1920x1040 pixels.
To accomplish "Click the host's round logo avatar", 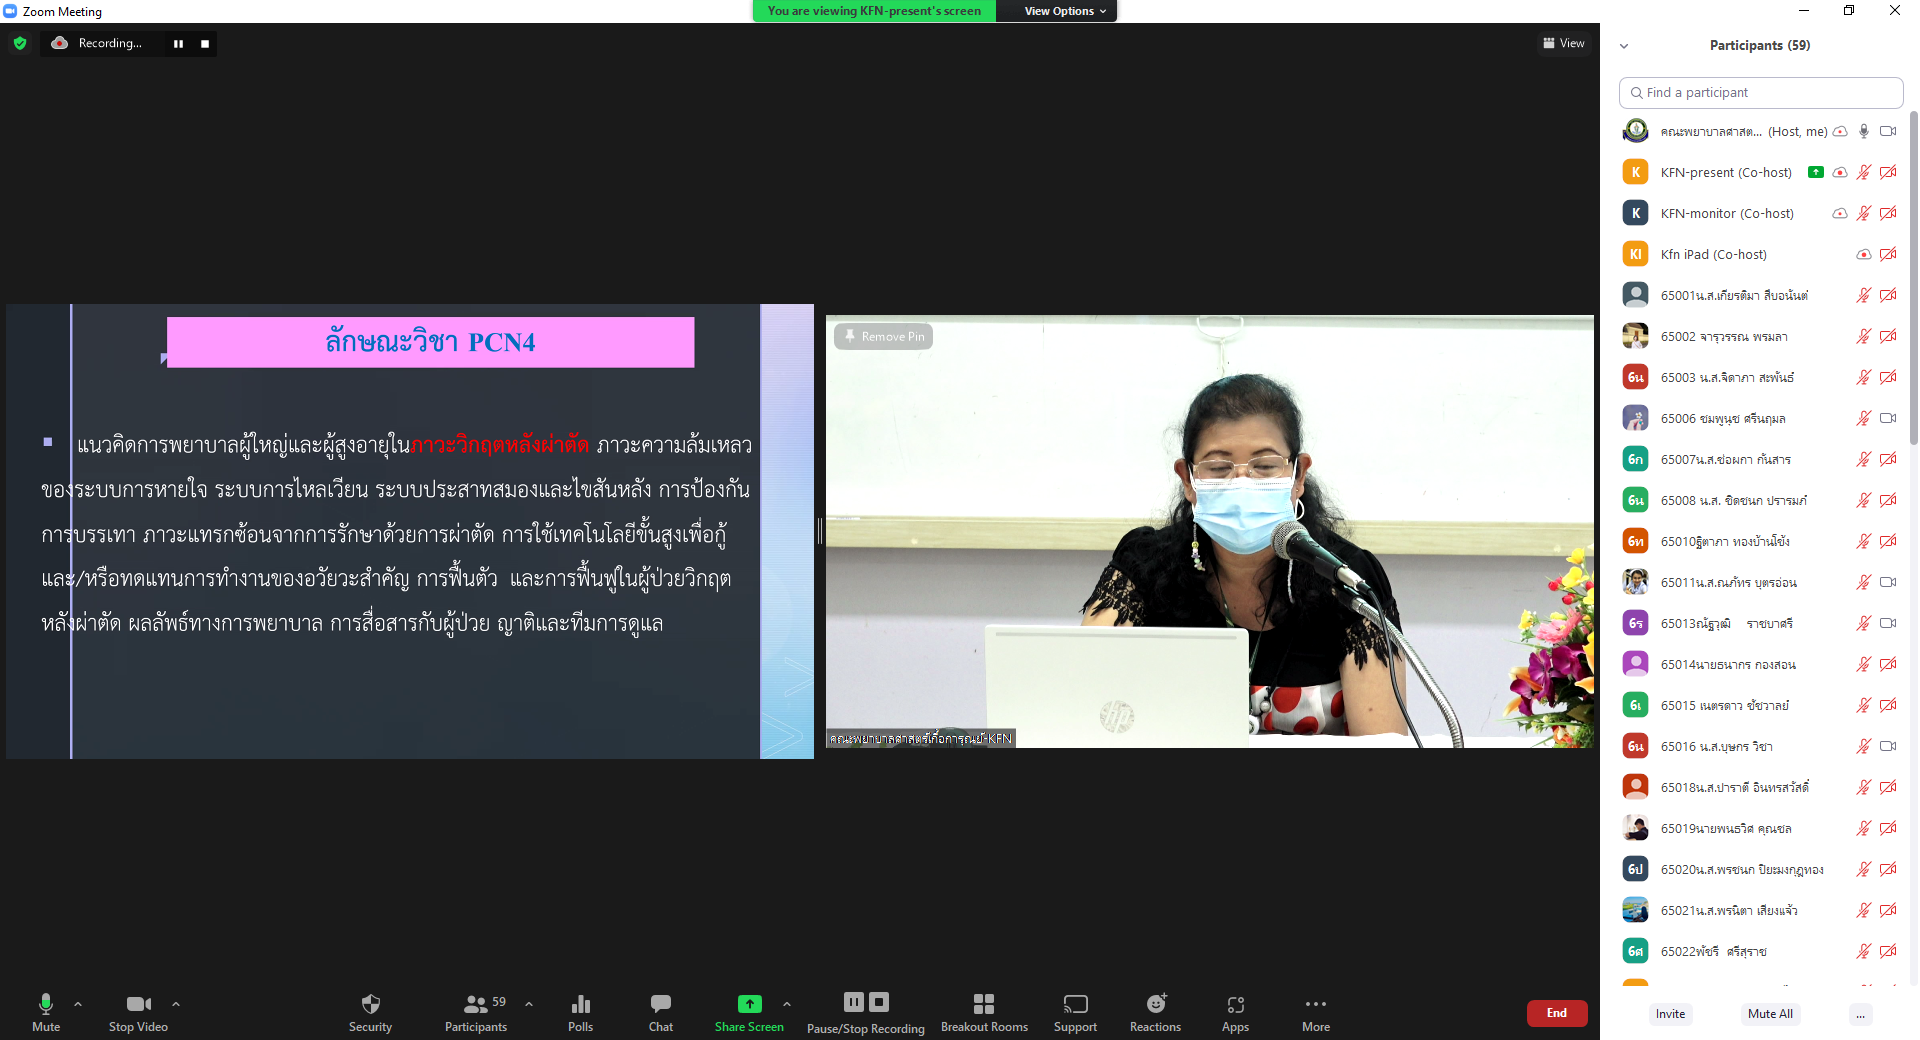I will [x=1635, y=131].
